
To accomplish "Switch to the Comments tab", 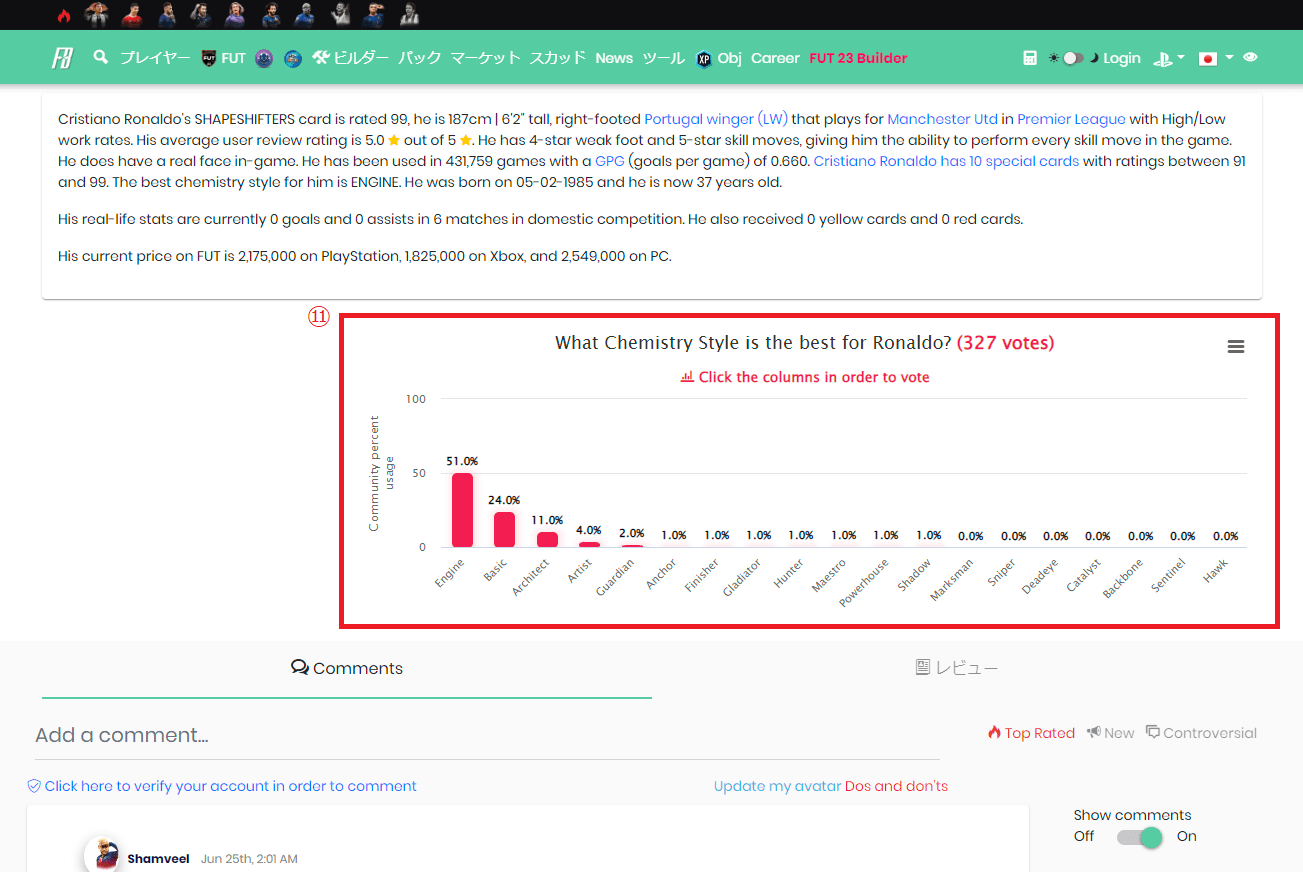I will 347,668.
